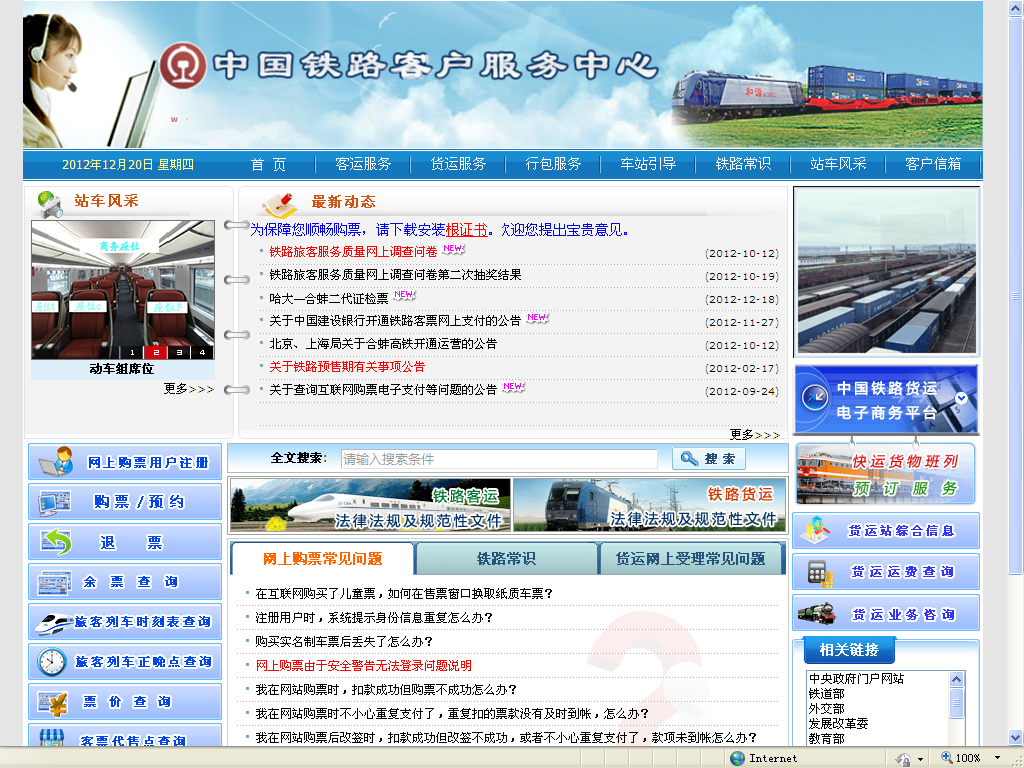Click the 全文搜索 input field

[x=499, y=459]
